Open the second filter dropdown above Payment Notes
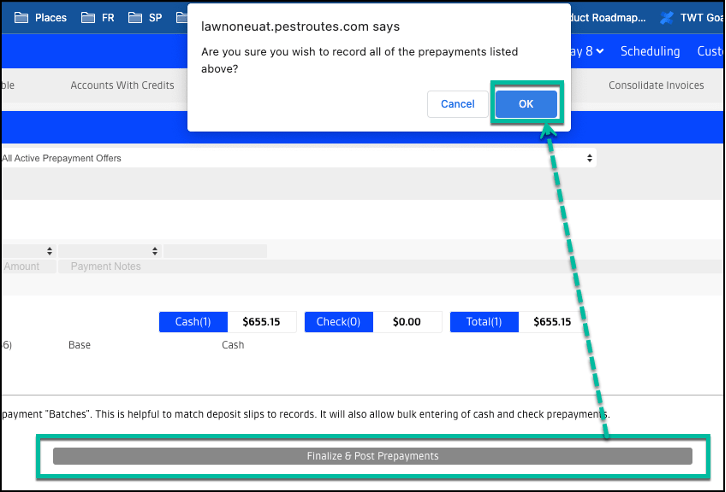The width and height of the screenshot is (726, 492). tap(109, 251)
